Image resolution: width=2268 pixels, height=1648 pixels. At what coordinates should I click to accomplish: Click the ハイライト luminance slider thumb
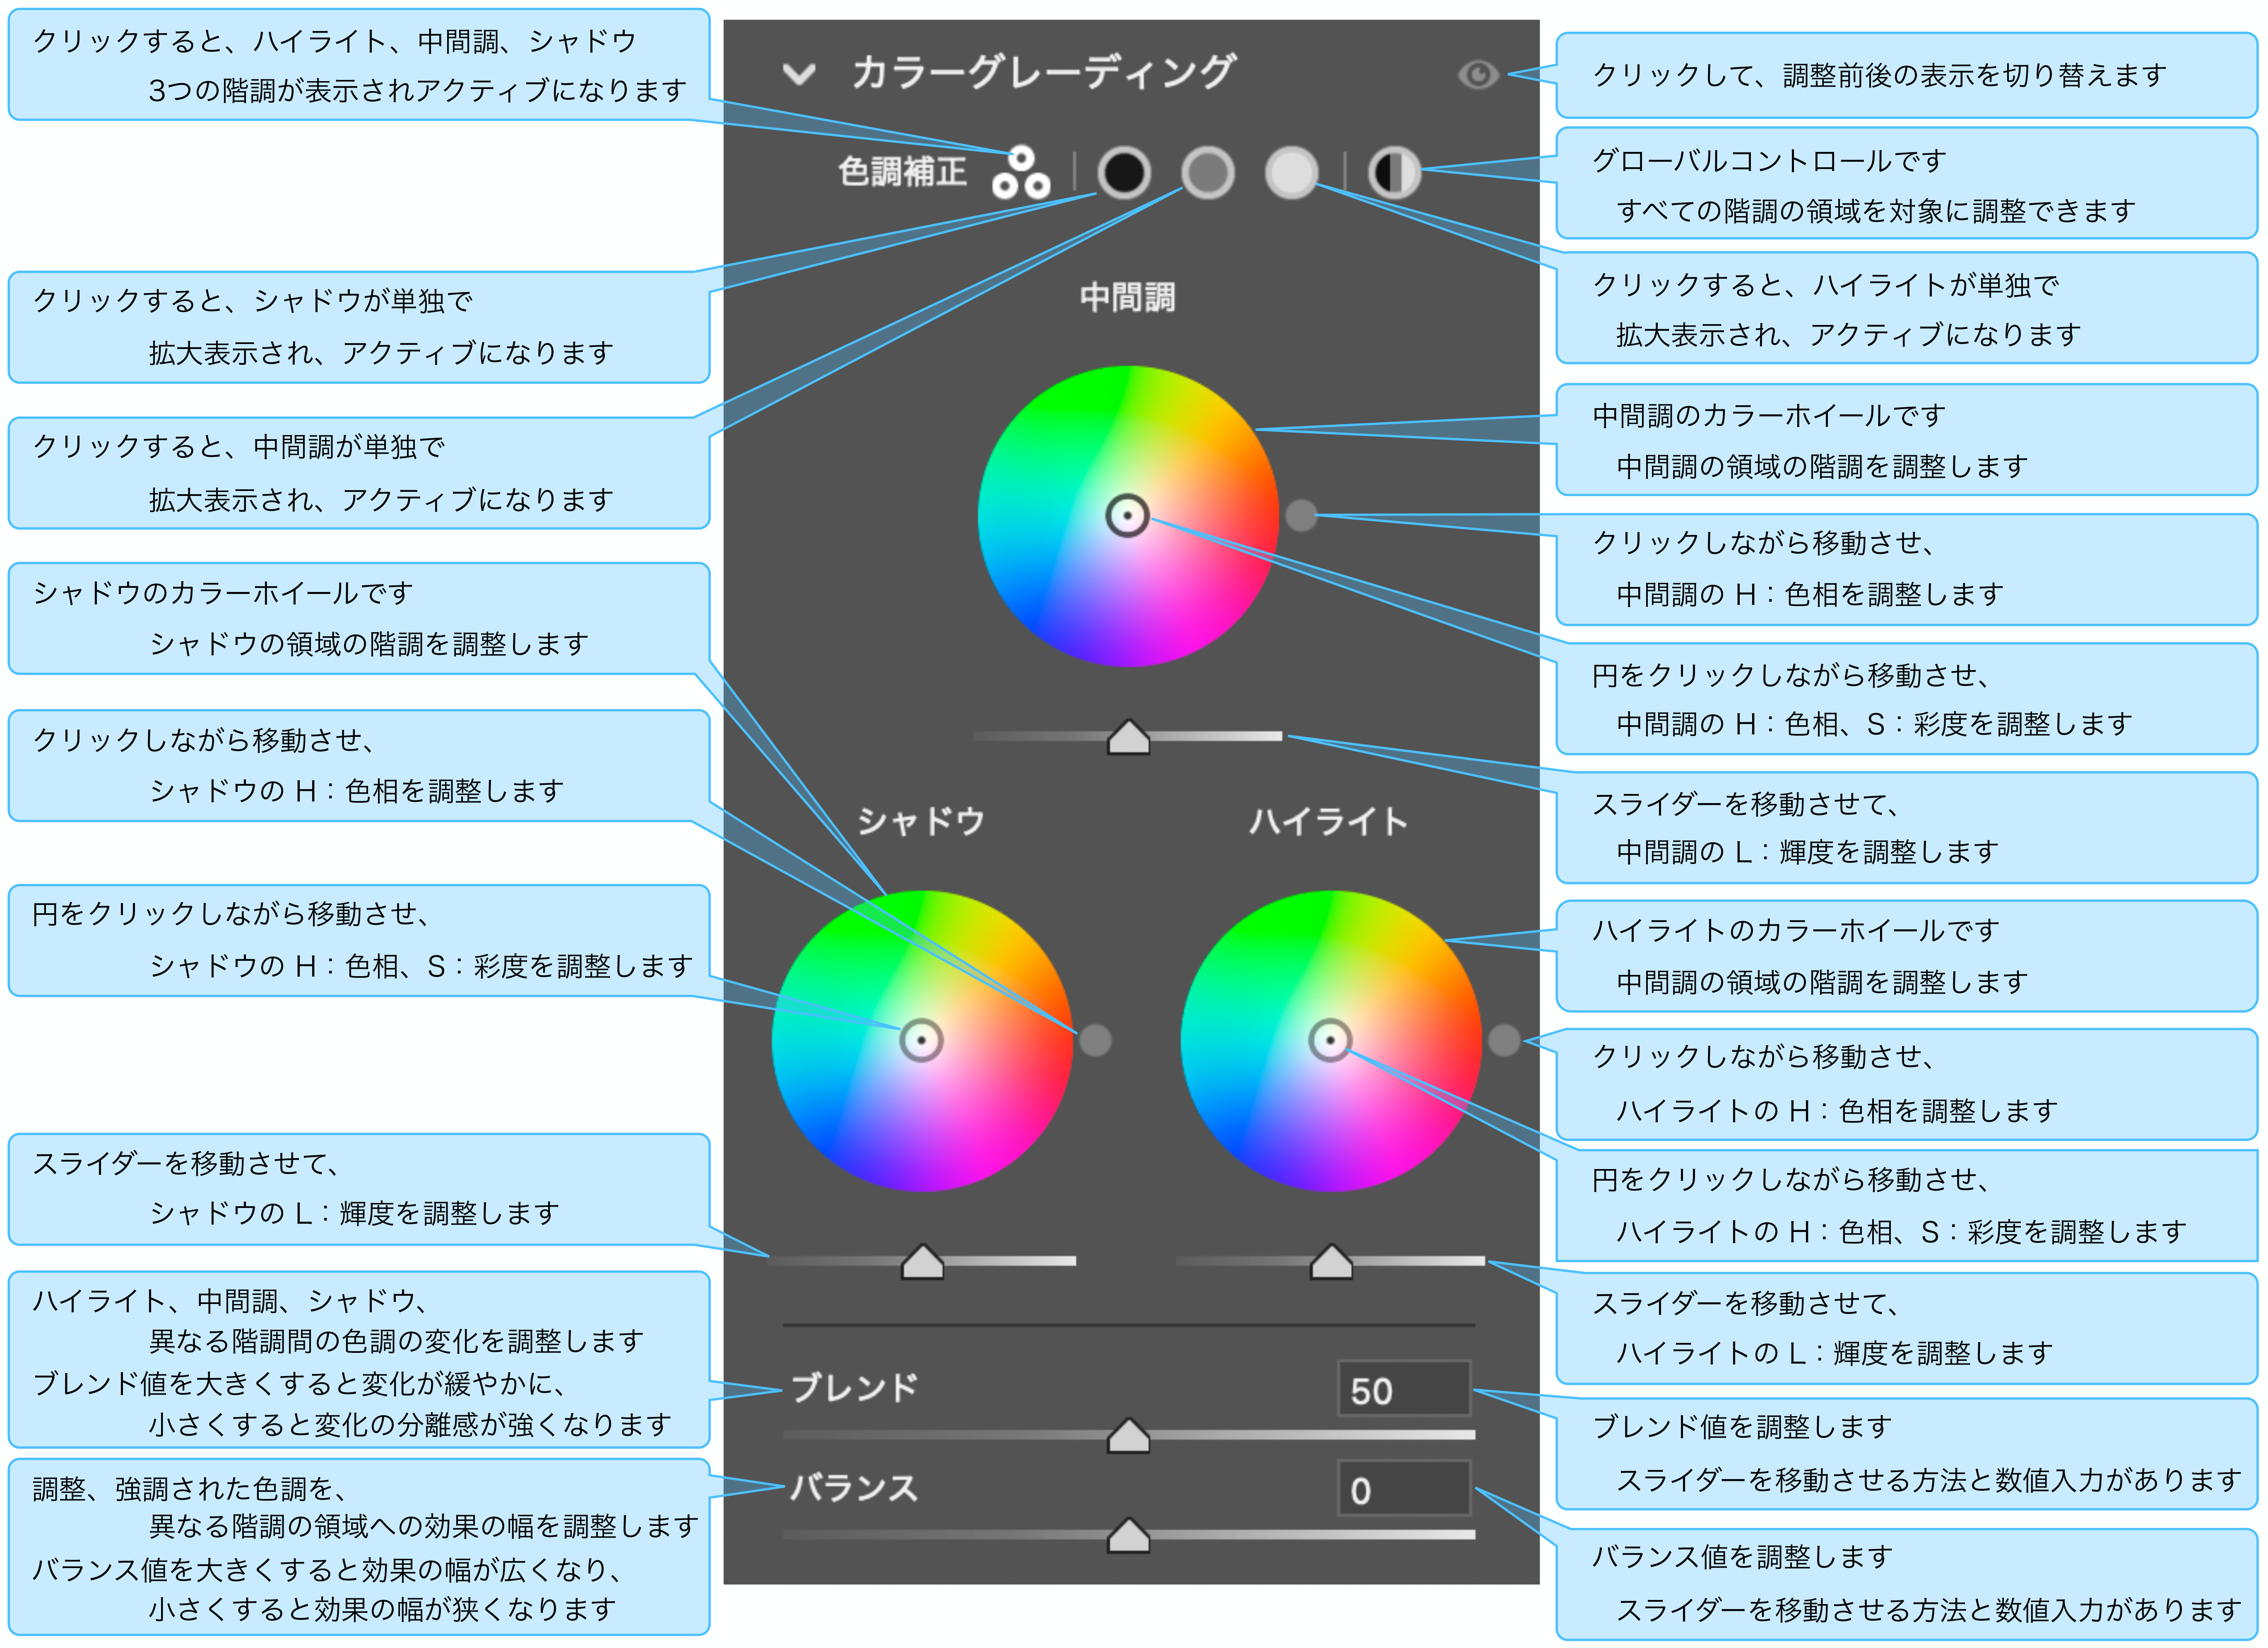coord(1332,1262)
